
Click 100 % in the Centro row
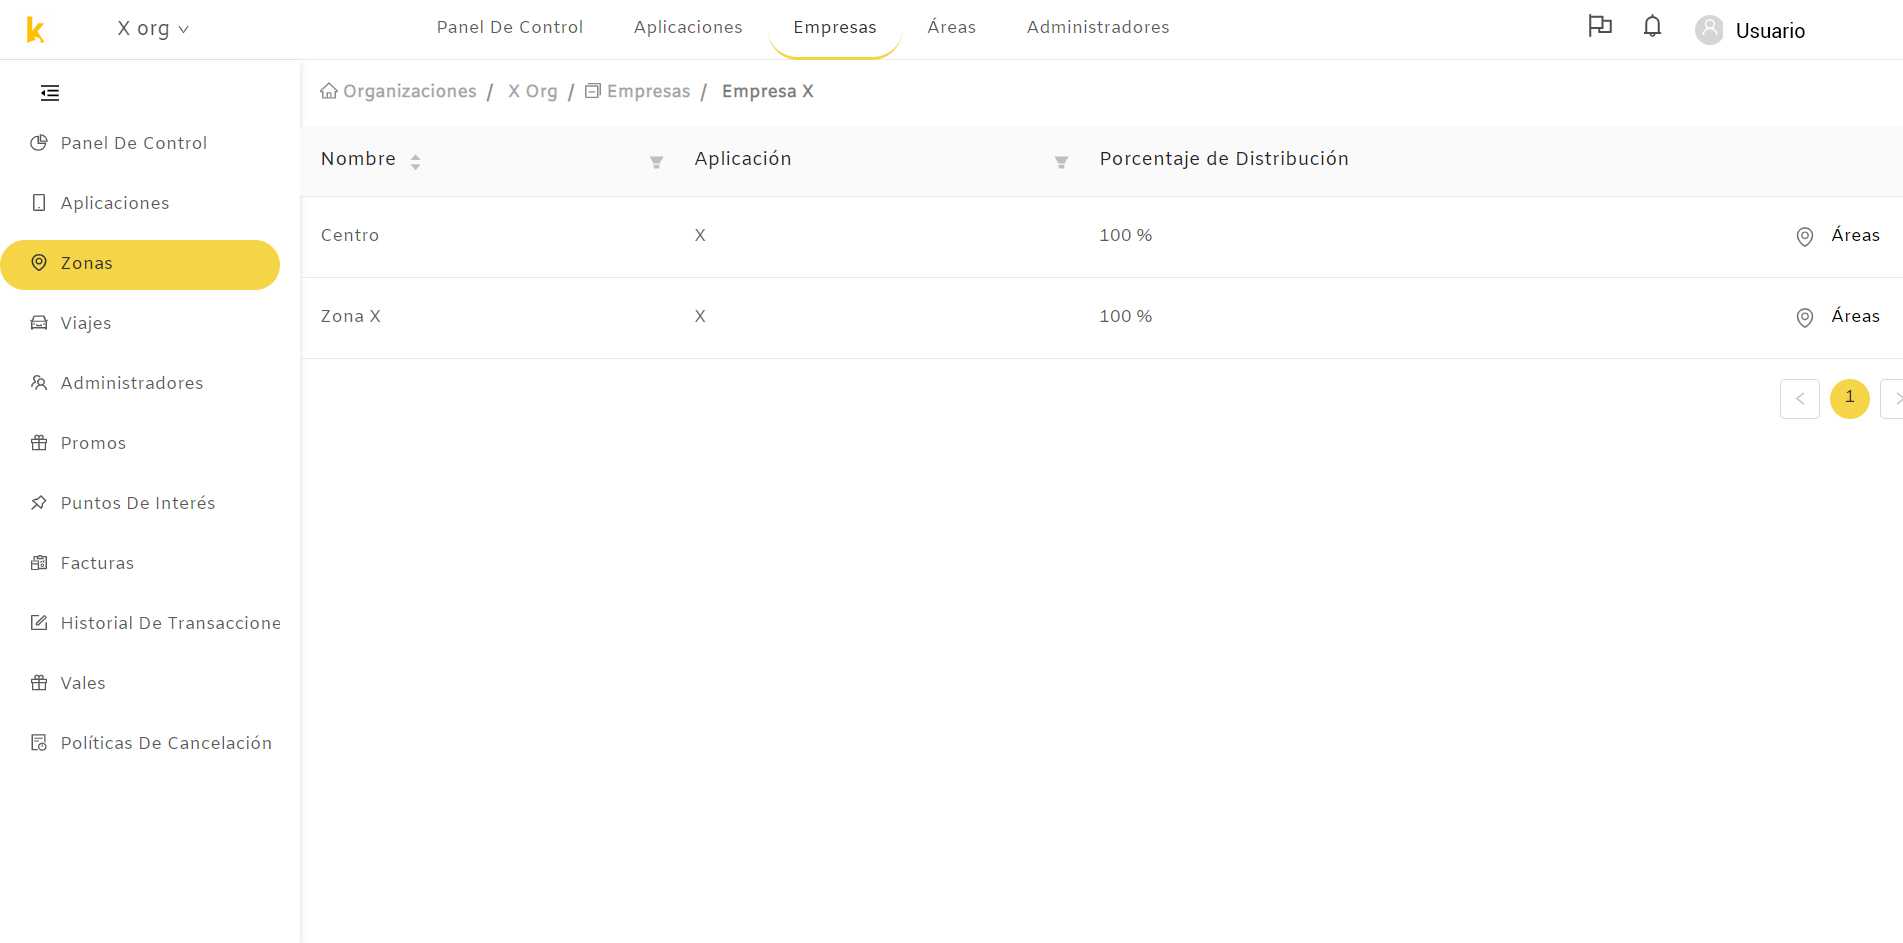(x=1126, y=235)
